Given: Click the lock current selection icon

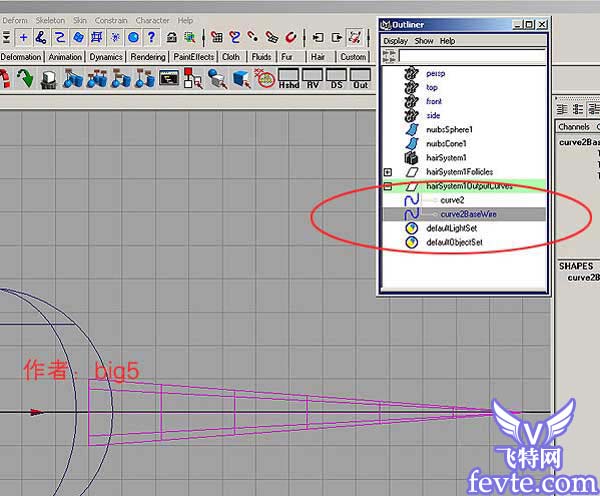Looking at the screenshot, I should (x=172, y=38).
